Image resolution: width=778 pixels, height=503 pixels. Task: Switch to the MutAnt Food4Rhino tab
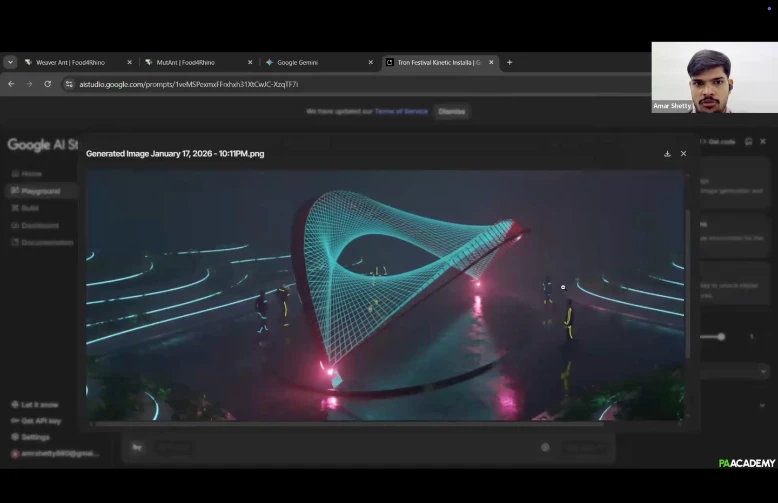pos(185,62)
